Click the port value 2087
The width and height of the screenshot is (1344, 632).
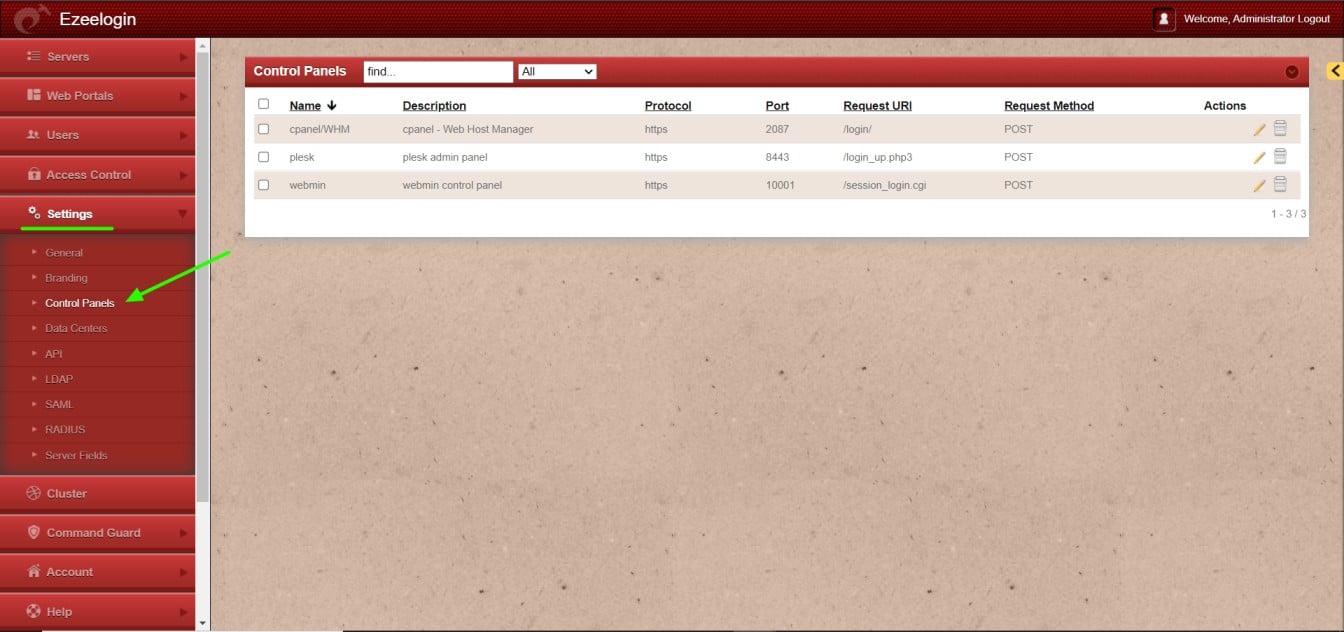click(778, 129)
